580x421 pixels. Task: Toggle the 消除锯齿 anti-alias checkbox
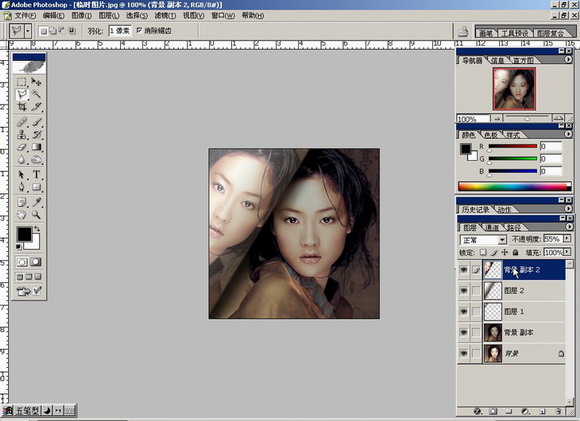tap(139, 30)
